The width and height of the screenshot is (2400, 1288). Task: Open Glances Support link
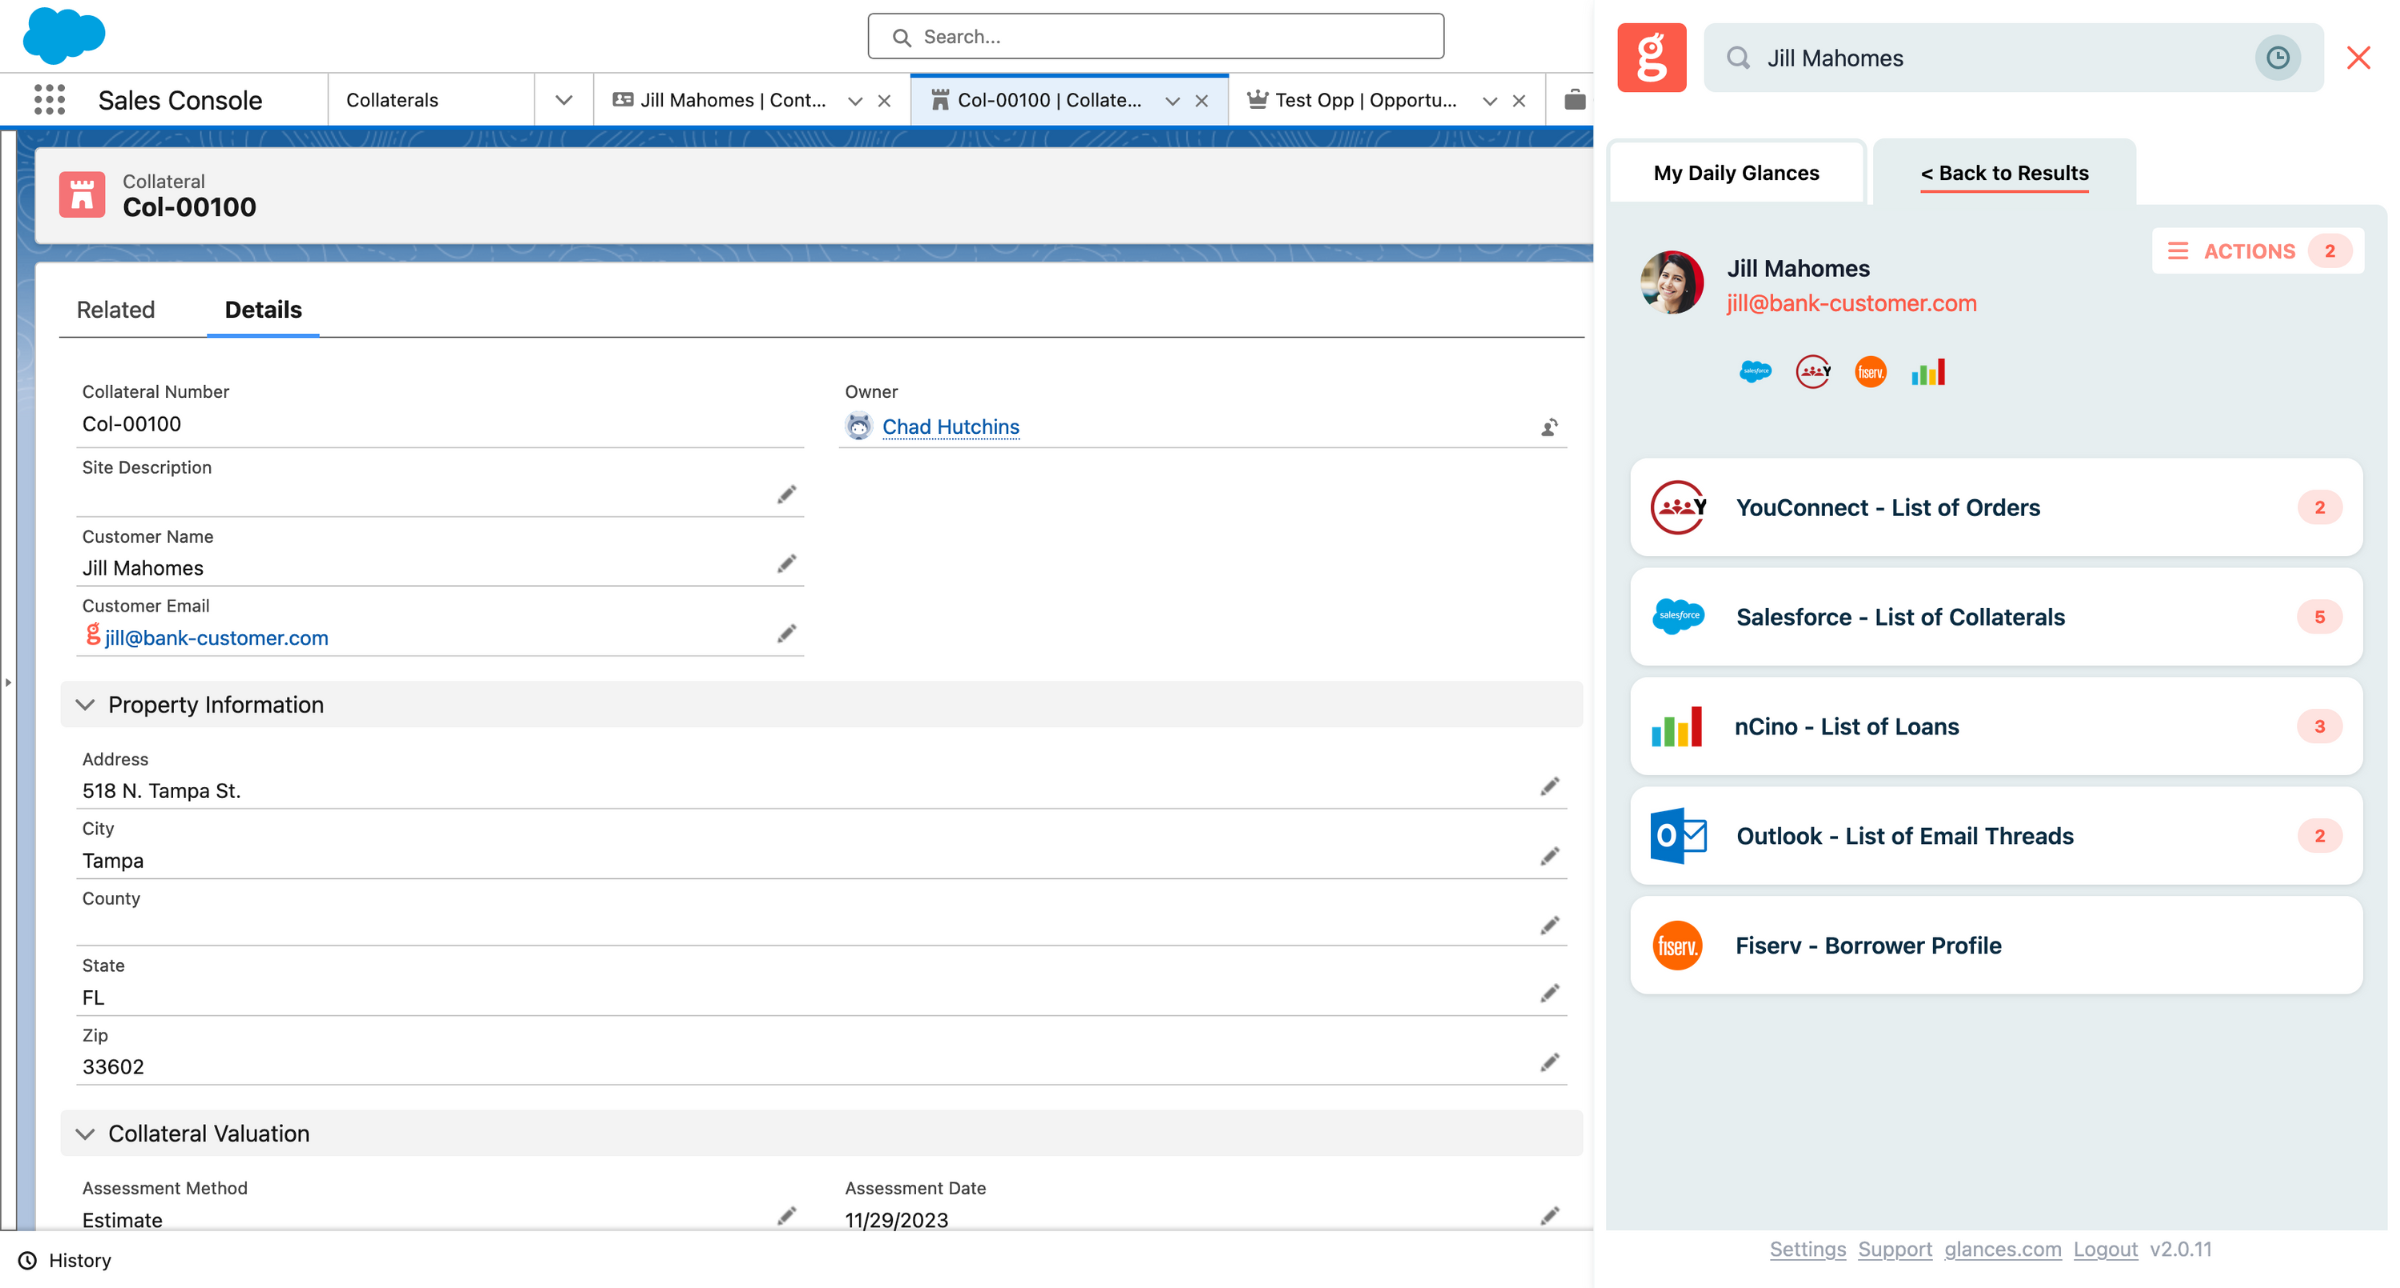(1894, 1249)
